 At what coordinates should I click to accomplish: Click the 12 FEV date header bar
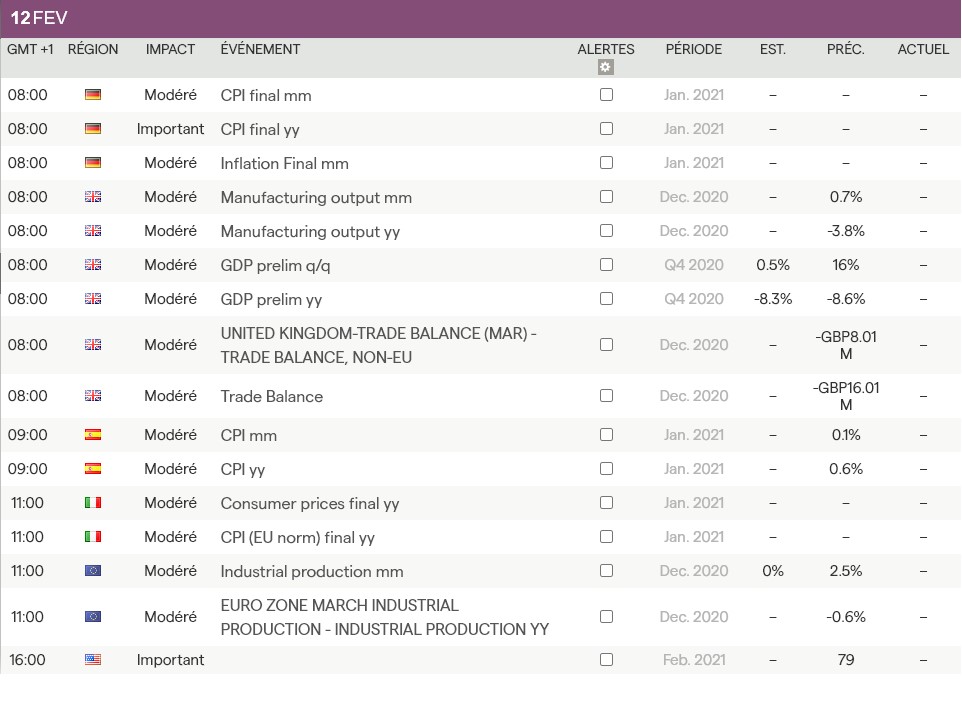click(480, 18)
